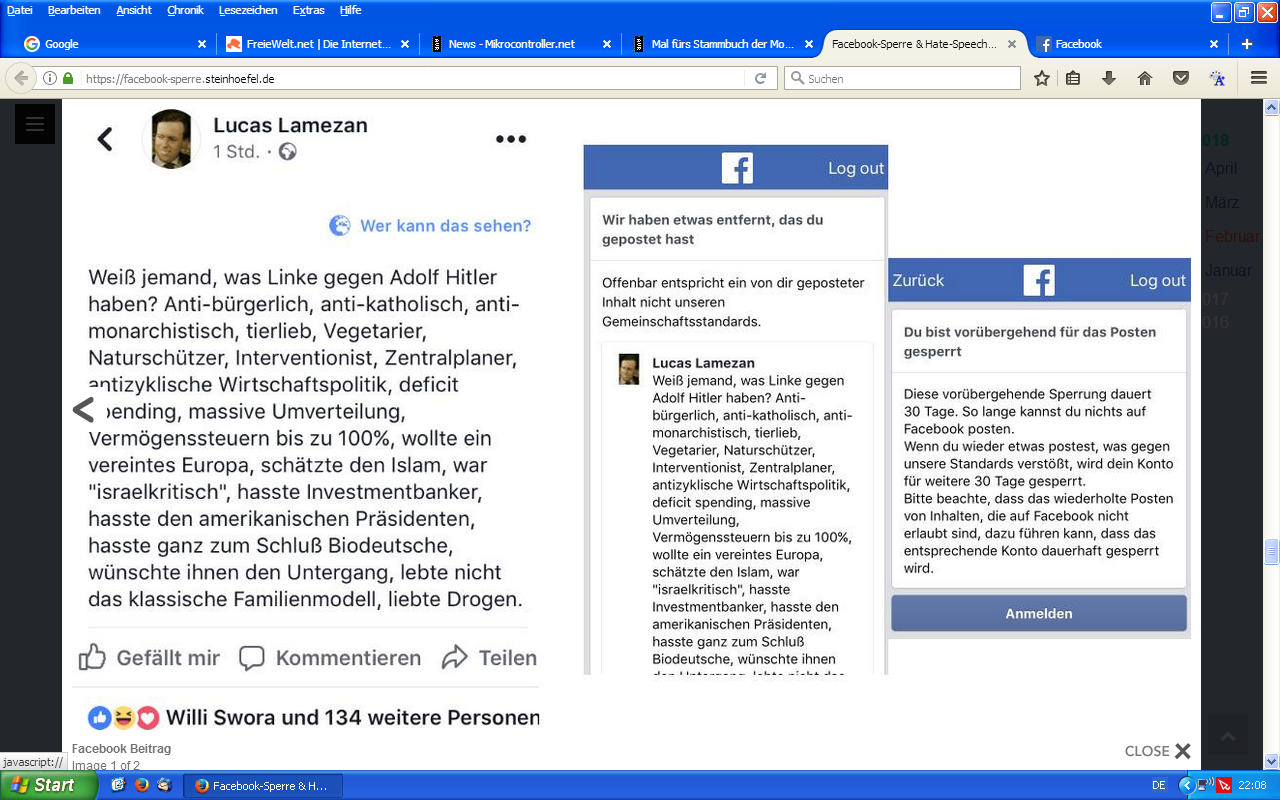Select the März archive link
This screenshot has height=800, width=1280.
click(1221, 202)
